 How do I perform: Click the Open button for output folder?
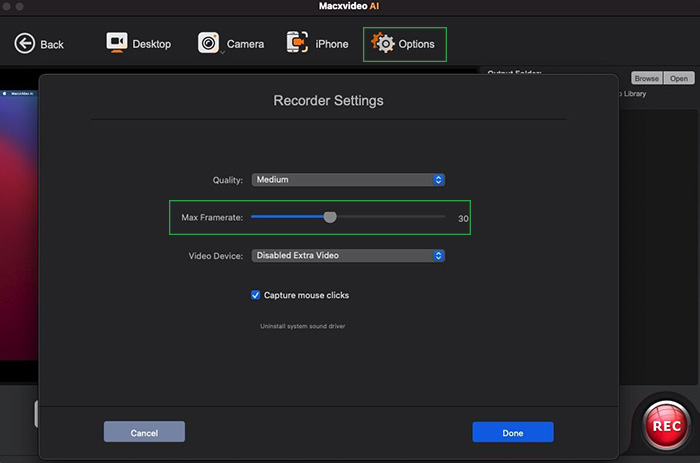(x=679, y=78)
